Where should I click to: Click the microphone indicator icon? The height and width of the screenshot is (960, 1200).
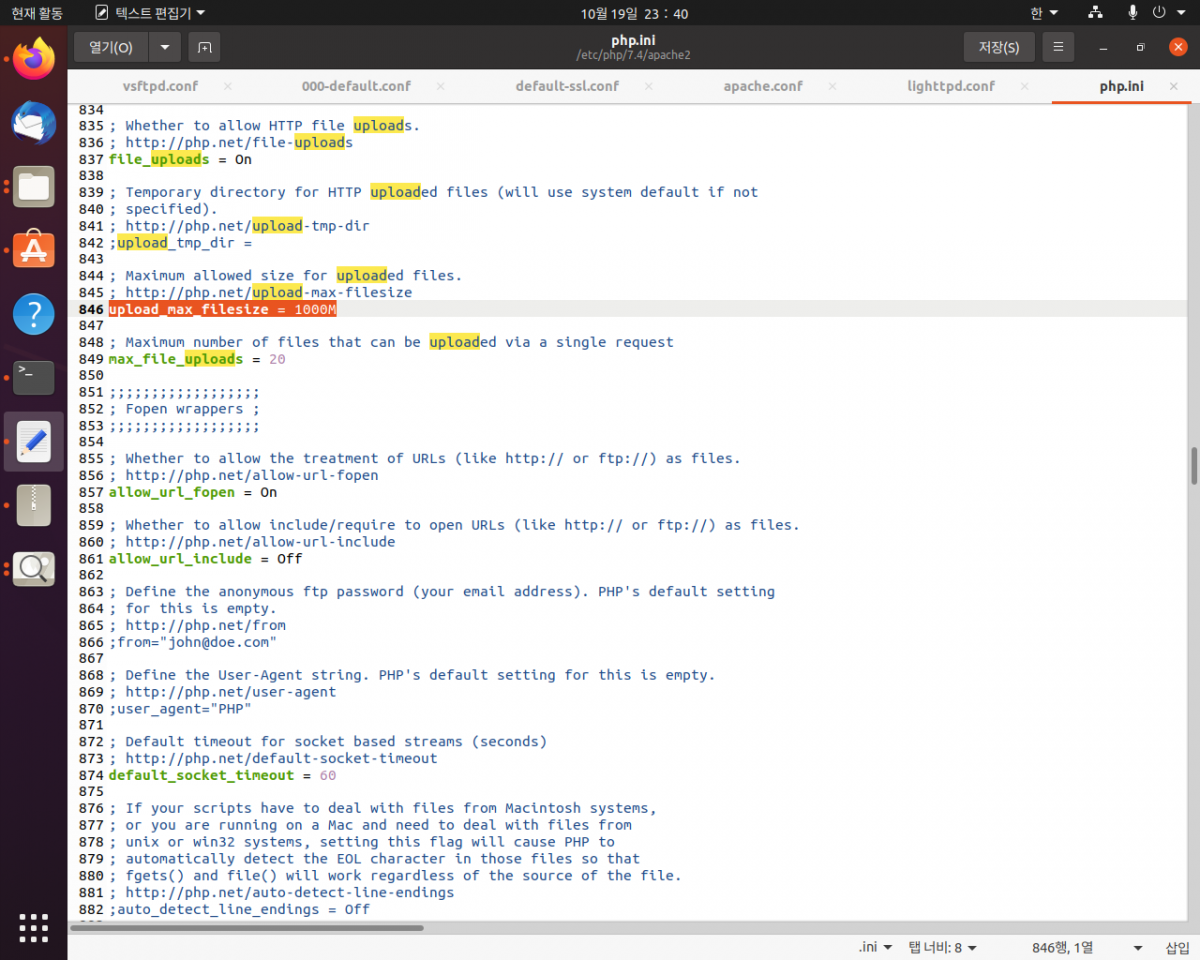pyautogui.click(x=1133, y=13)
